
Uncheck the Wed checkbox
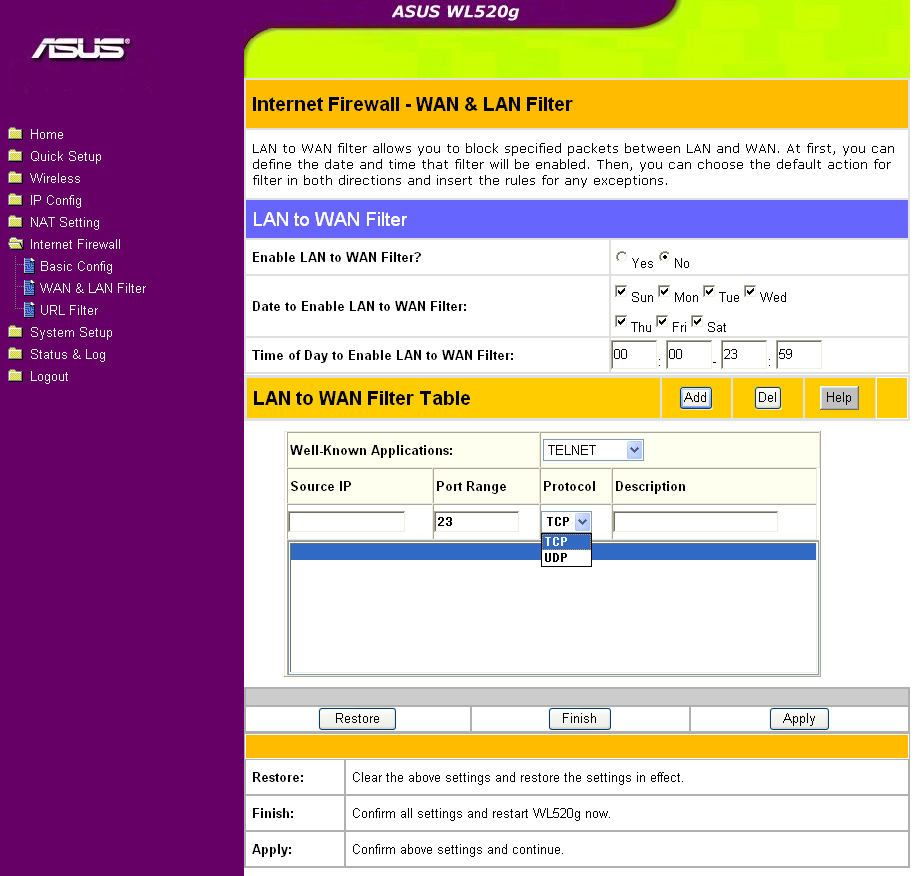750,291
